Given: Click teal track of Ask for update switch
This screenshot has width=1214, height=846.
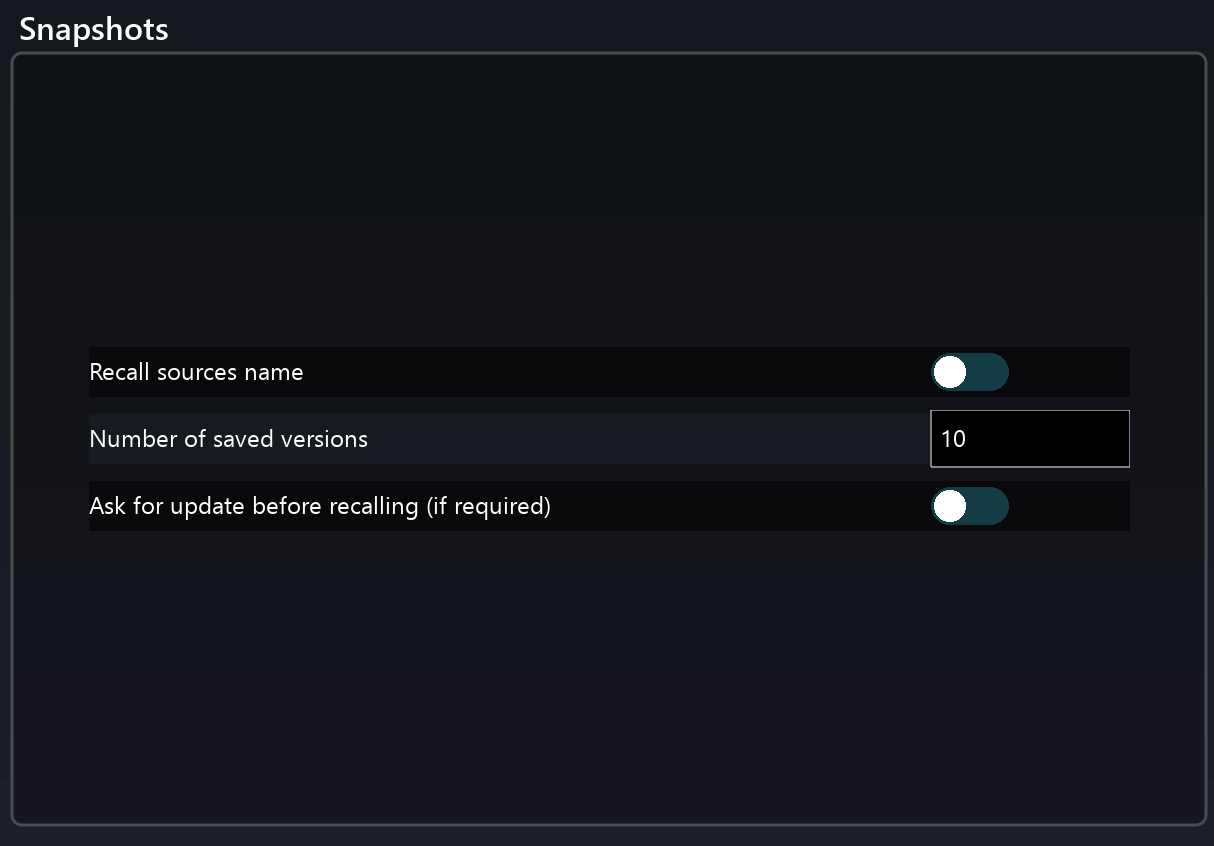Looking at the screenshot, I should pos(990,507).
